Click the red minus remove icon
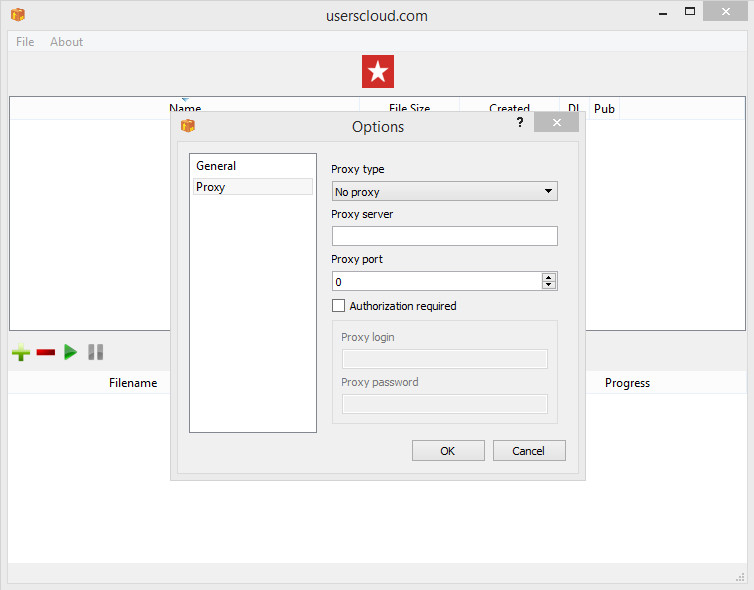This screenshot has height=590, width=754. tap(46, 352)
